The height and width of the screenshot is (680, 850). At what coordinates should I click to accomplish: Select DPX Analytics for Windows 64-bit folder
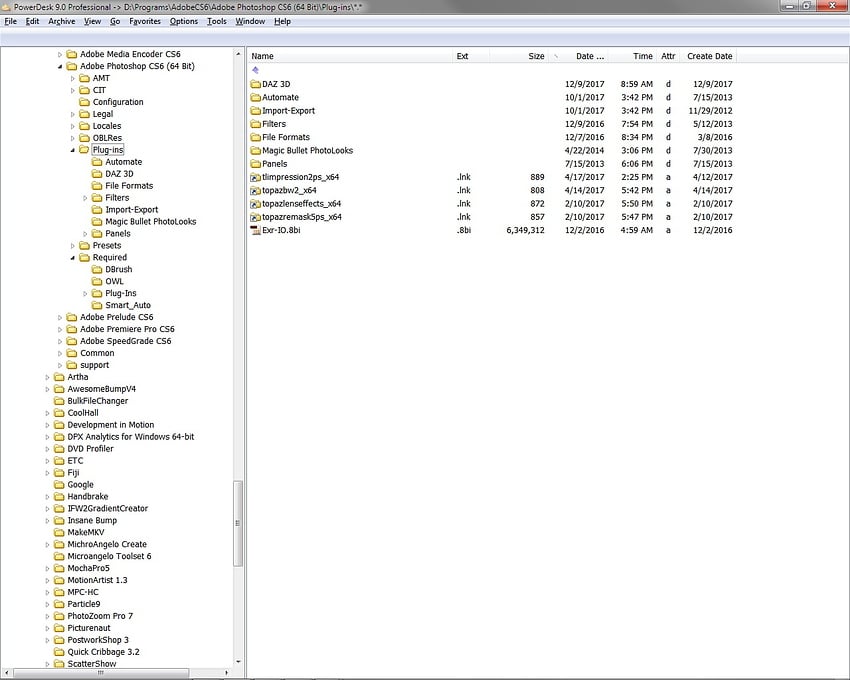131,437
